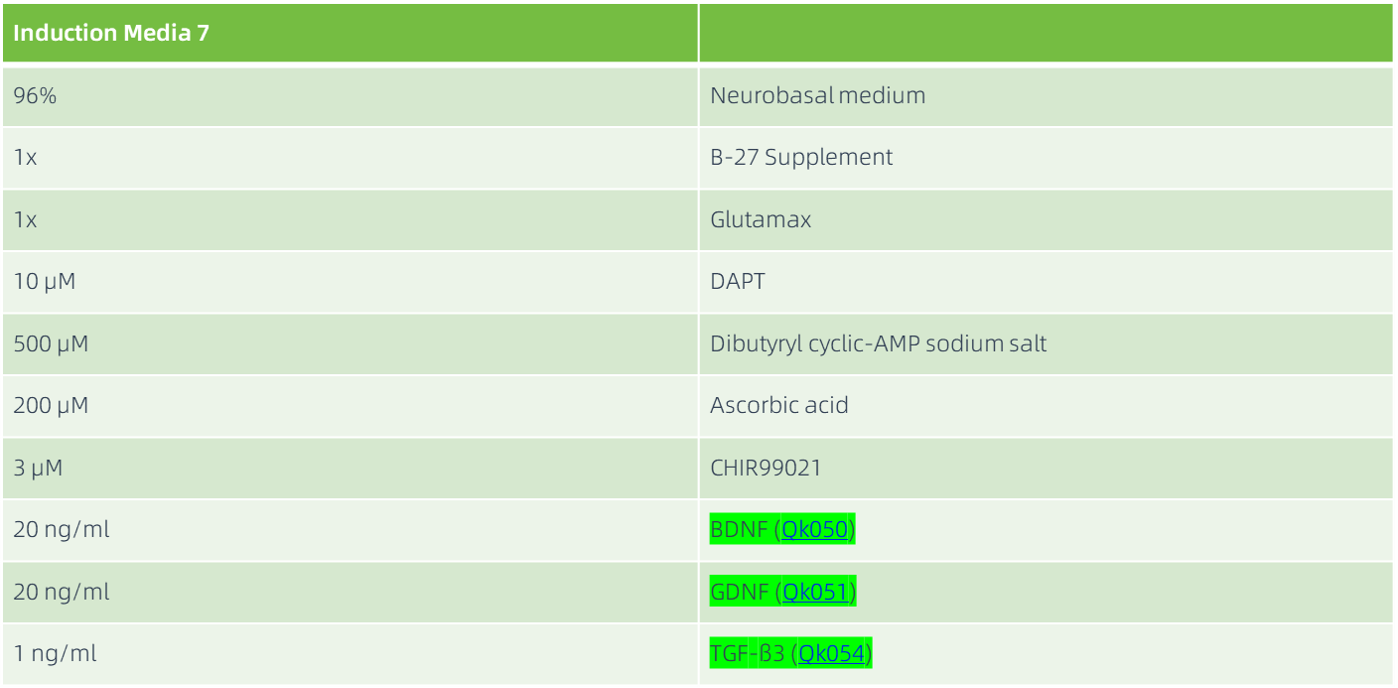1398x688 pixels.
Task: Follow the Qk054 hyperlink
Action: pos(832,654)
